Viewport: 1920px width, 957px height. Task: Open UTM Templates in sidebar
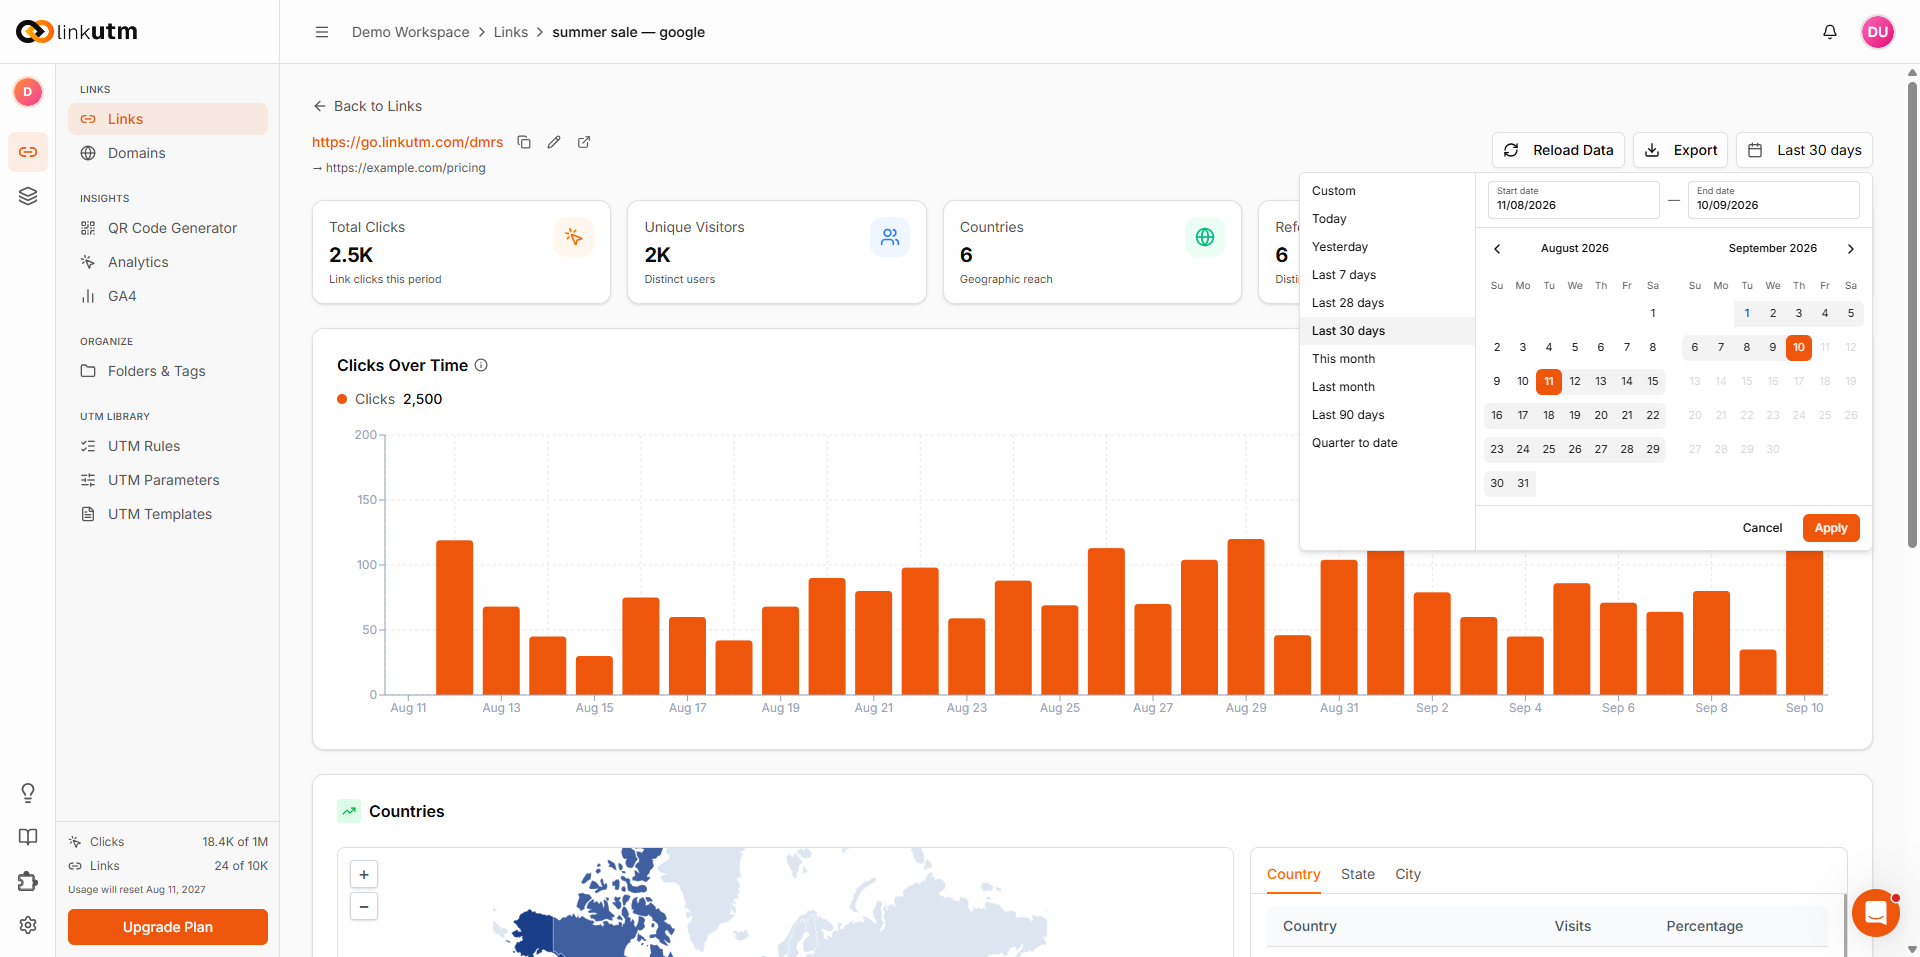pos(168,514)
